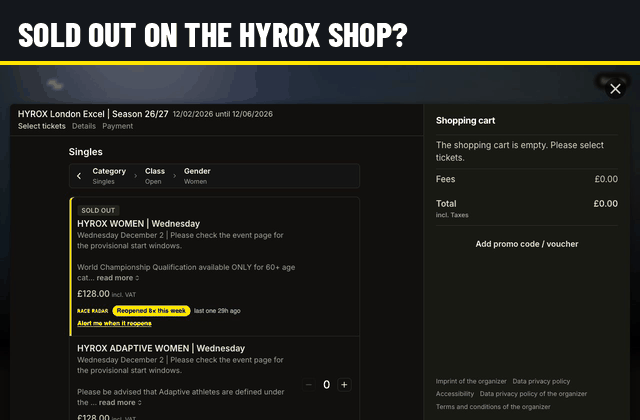Click the HYROX ADAPTIVE WOMEN | Wednesday title
This screenshot has width=640, height=420.
(161, 348)
